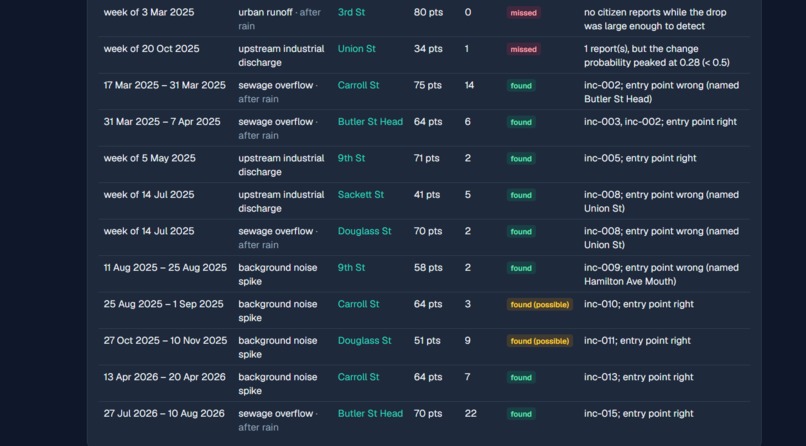This screenshot has height=446, width=806.
Task: Open Butler St Head link in 31 Mar 2025 row
Action: [370, 122]
